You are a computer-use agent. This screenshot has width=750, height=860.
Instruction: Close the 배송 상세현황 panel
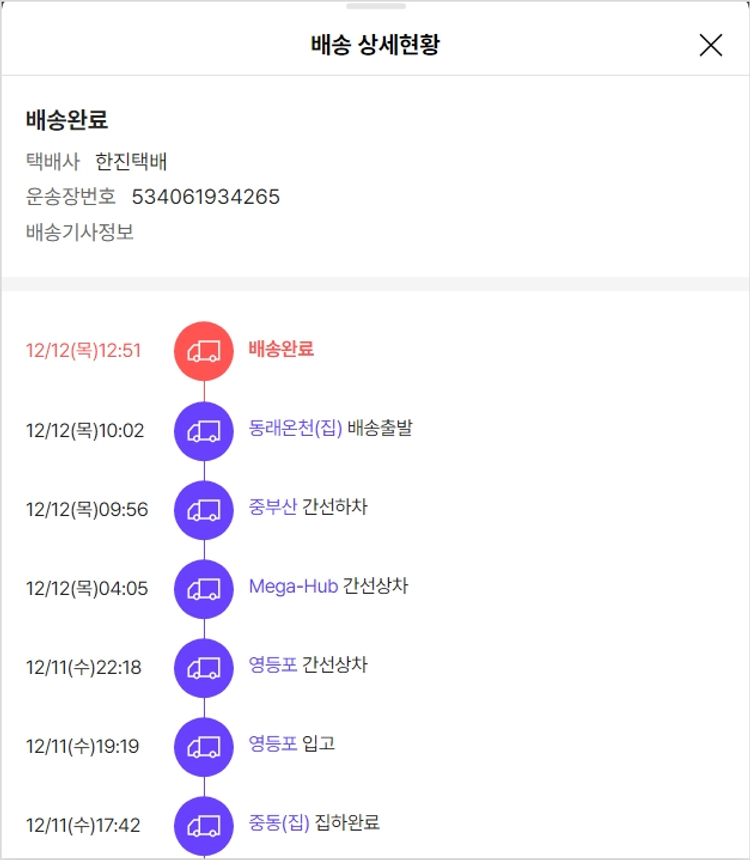click(x=710, y=45)
